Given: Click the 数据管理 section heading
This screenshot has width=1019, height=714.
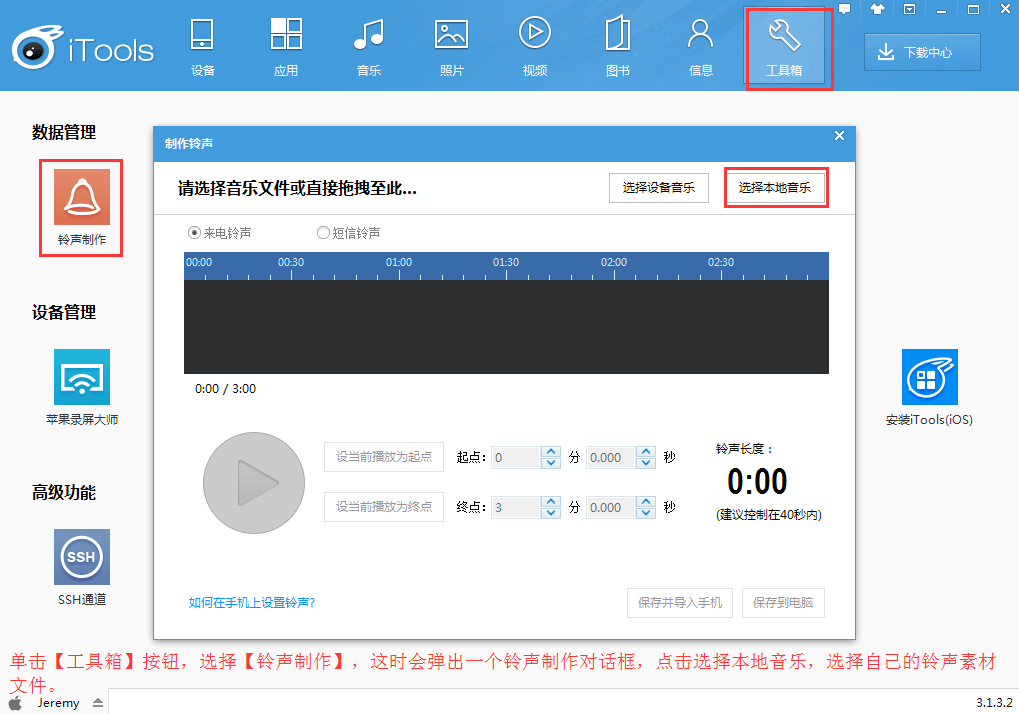Looking at the screenshot, I should [x=64, y=133].
